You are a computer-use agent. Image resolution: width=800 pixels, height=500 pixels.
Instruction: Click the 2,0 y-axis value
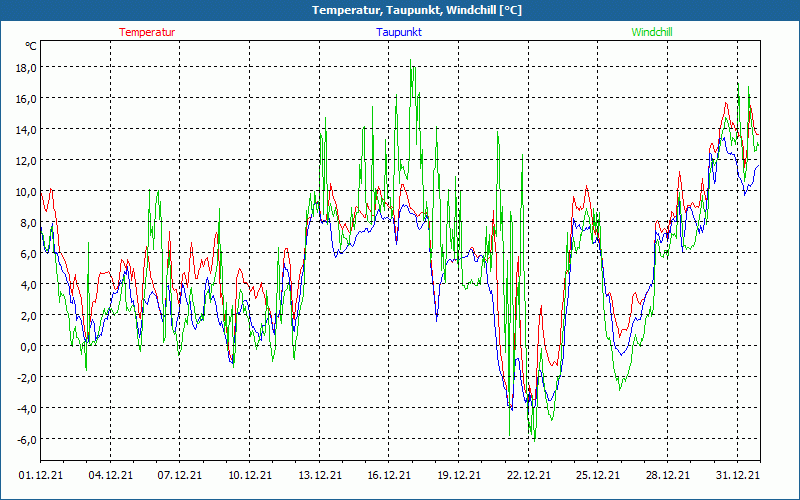tap(28, 316)
